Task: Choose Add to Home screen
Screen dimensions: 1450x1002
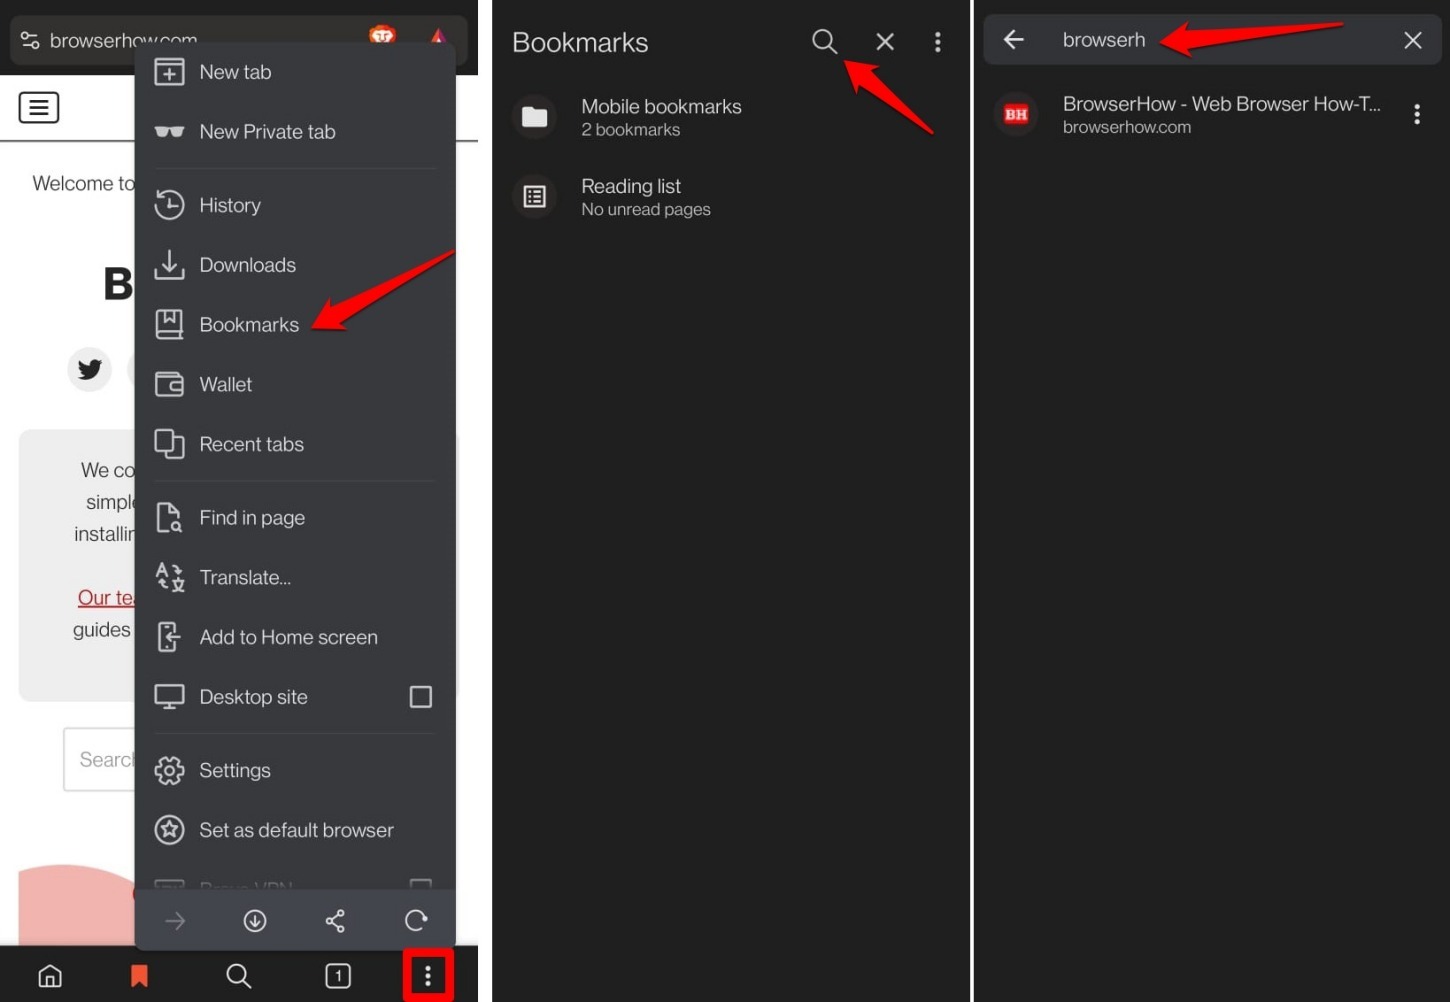Action: point(295,638)
